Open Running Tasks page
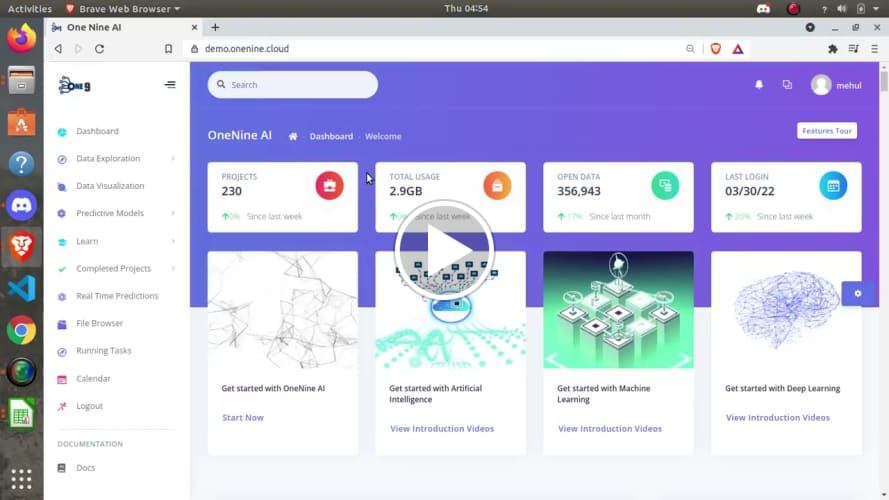The height and width of the screenshot is (500, 889). point(104,350)
